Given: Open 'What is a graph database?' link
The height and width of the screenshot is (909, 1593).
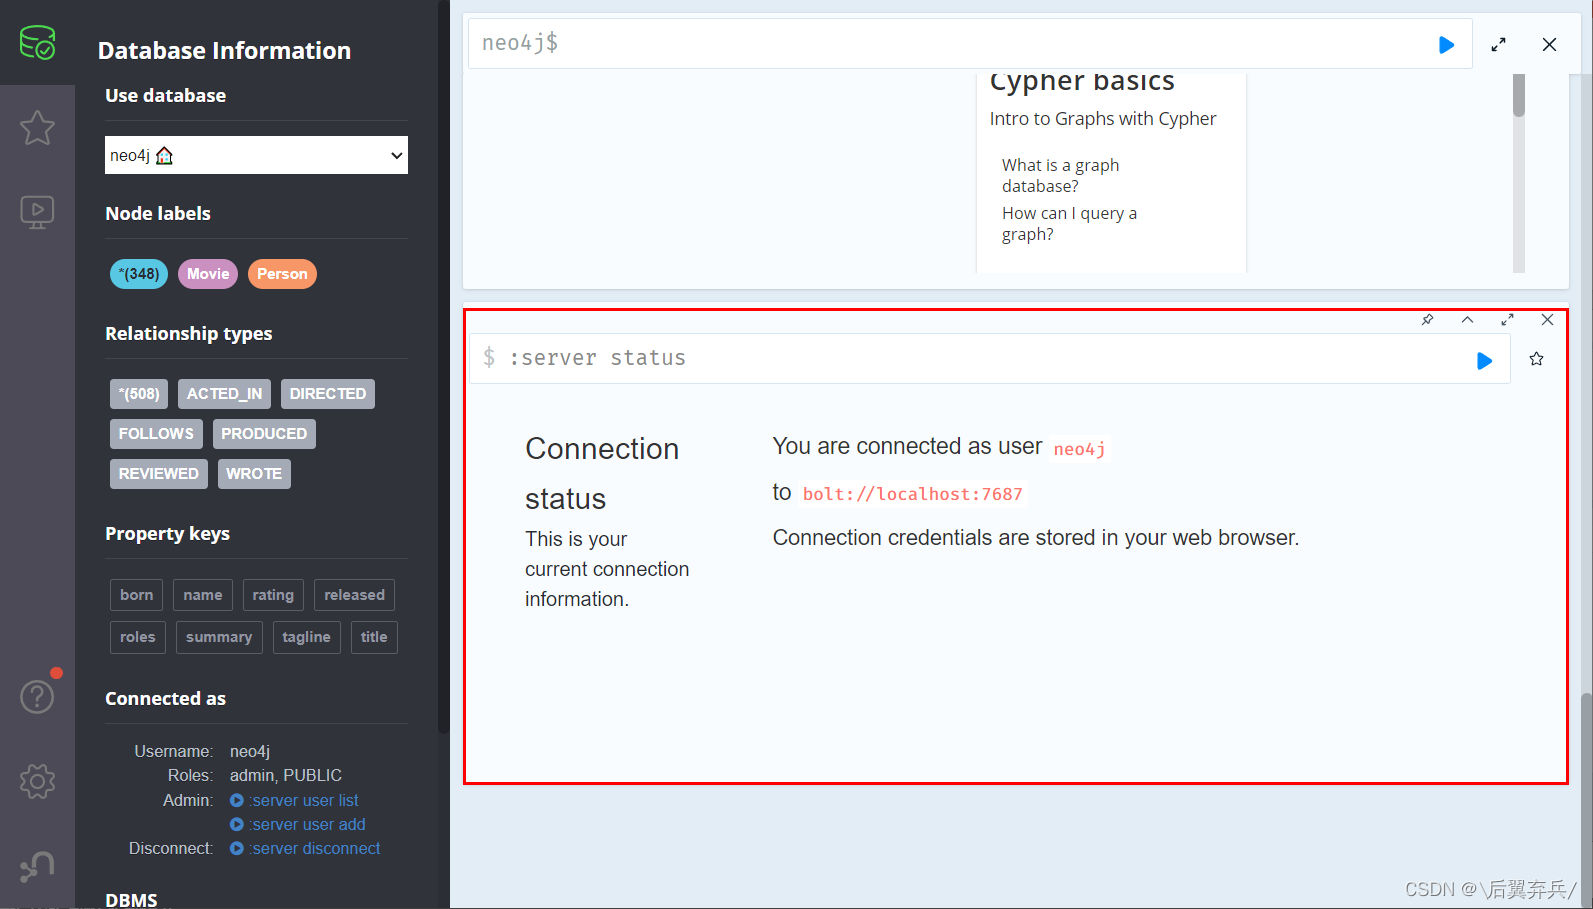Looking at the screenshot, I should 1060,176.
